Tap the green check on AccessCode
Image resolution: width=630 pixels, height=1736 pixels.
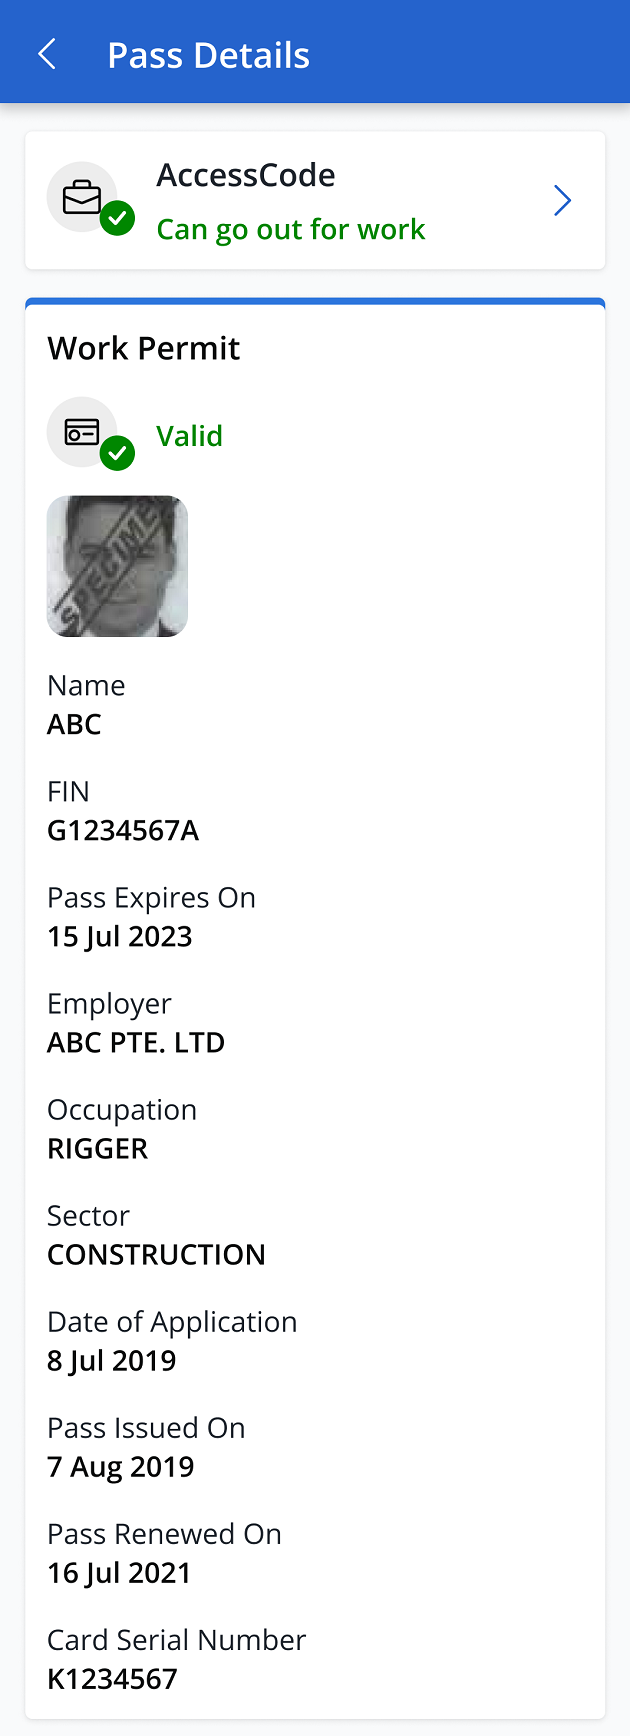coord(117,217)
